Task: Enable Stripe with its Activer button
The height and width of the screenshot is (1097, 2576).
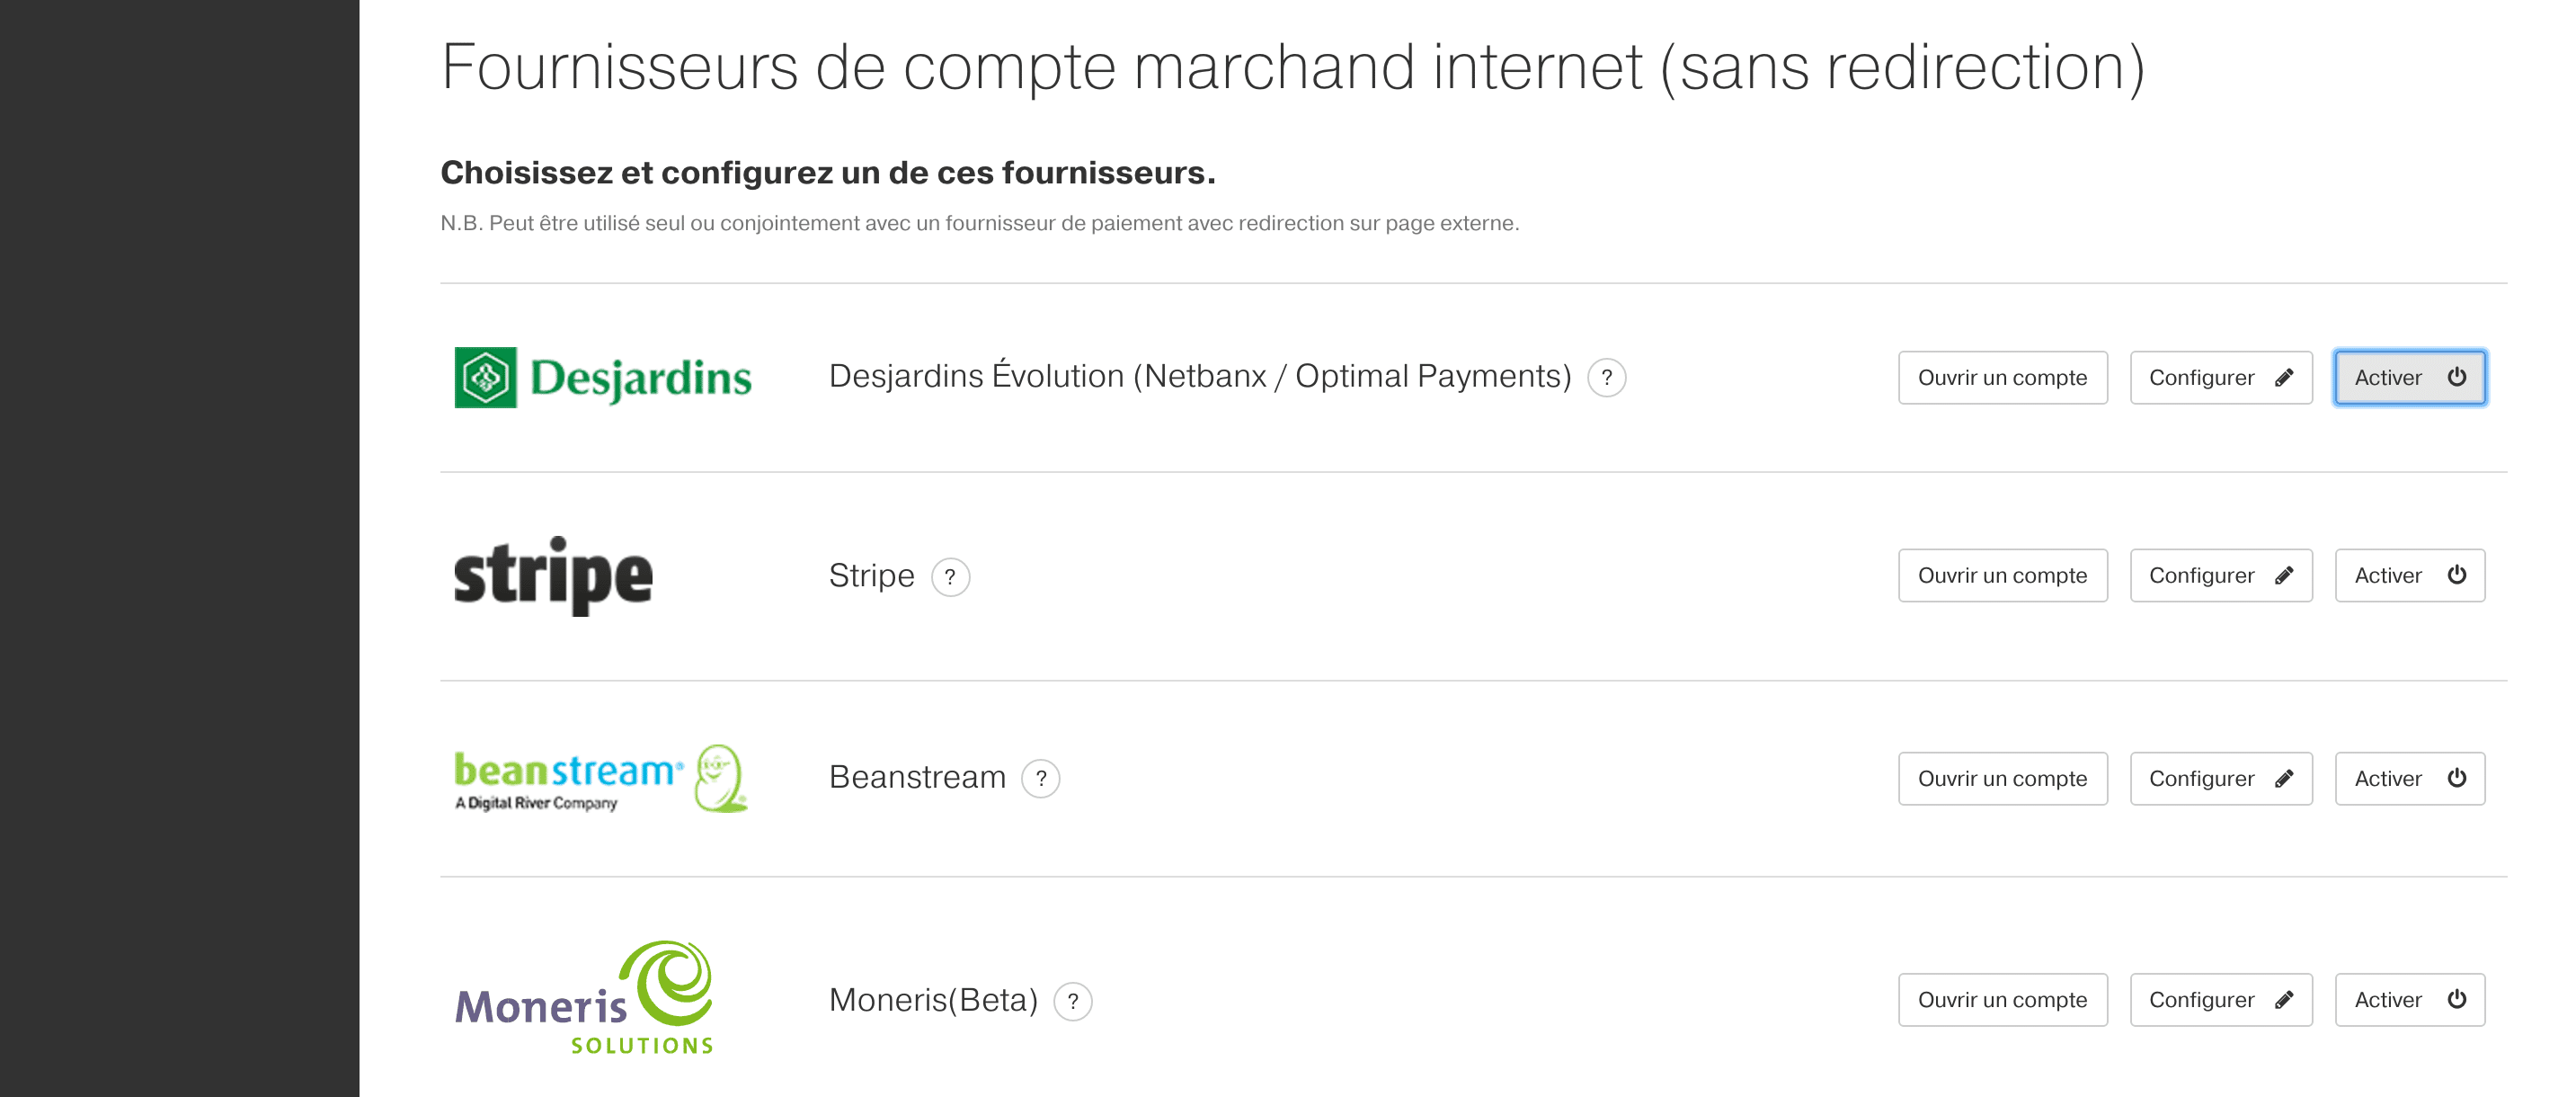Action: tap(2409, 576)
